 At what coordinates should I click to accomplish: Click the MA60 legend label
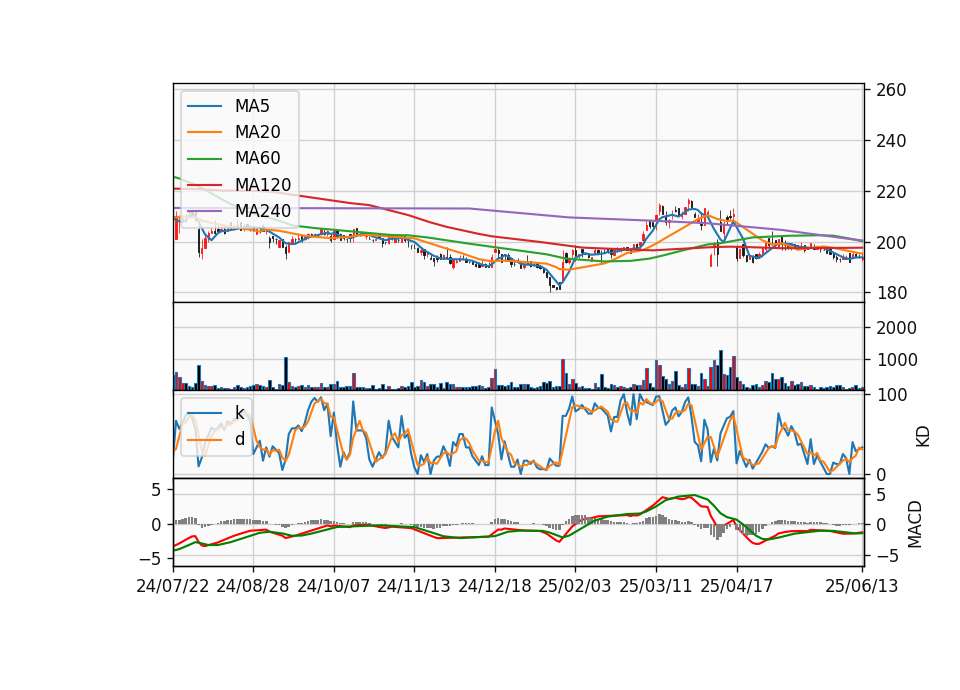click(257, 159)
